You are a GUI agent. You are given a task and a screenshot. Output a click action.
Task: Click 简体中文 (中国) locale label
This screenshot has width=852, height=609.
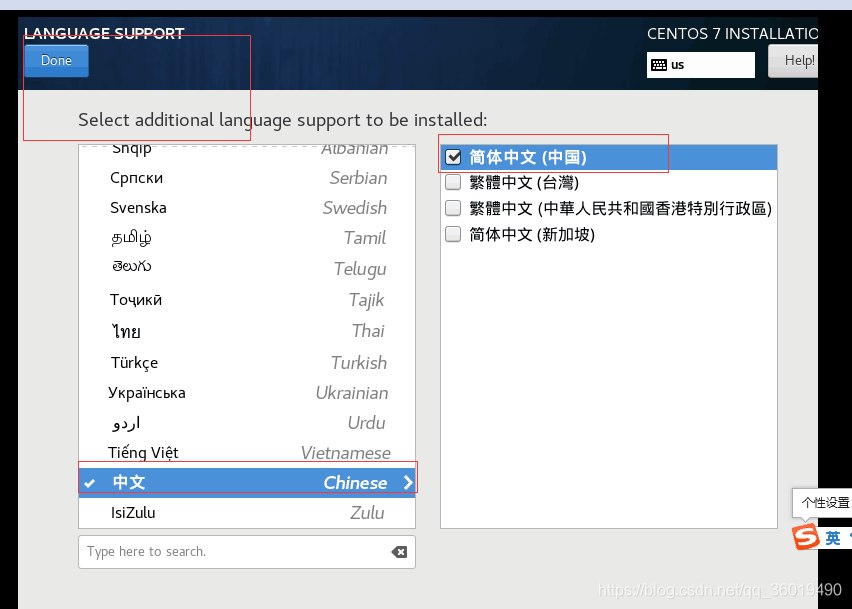(528, 157)
